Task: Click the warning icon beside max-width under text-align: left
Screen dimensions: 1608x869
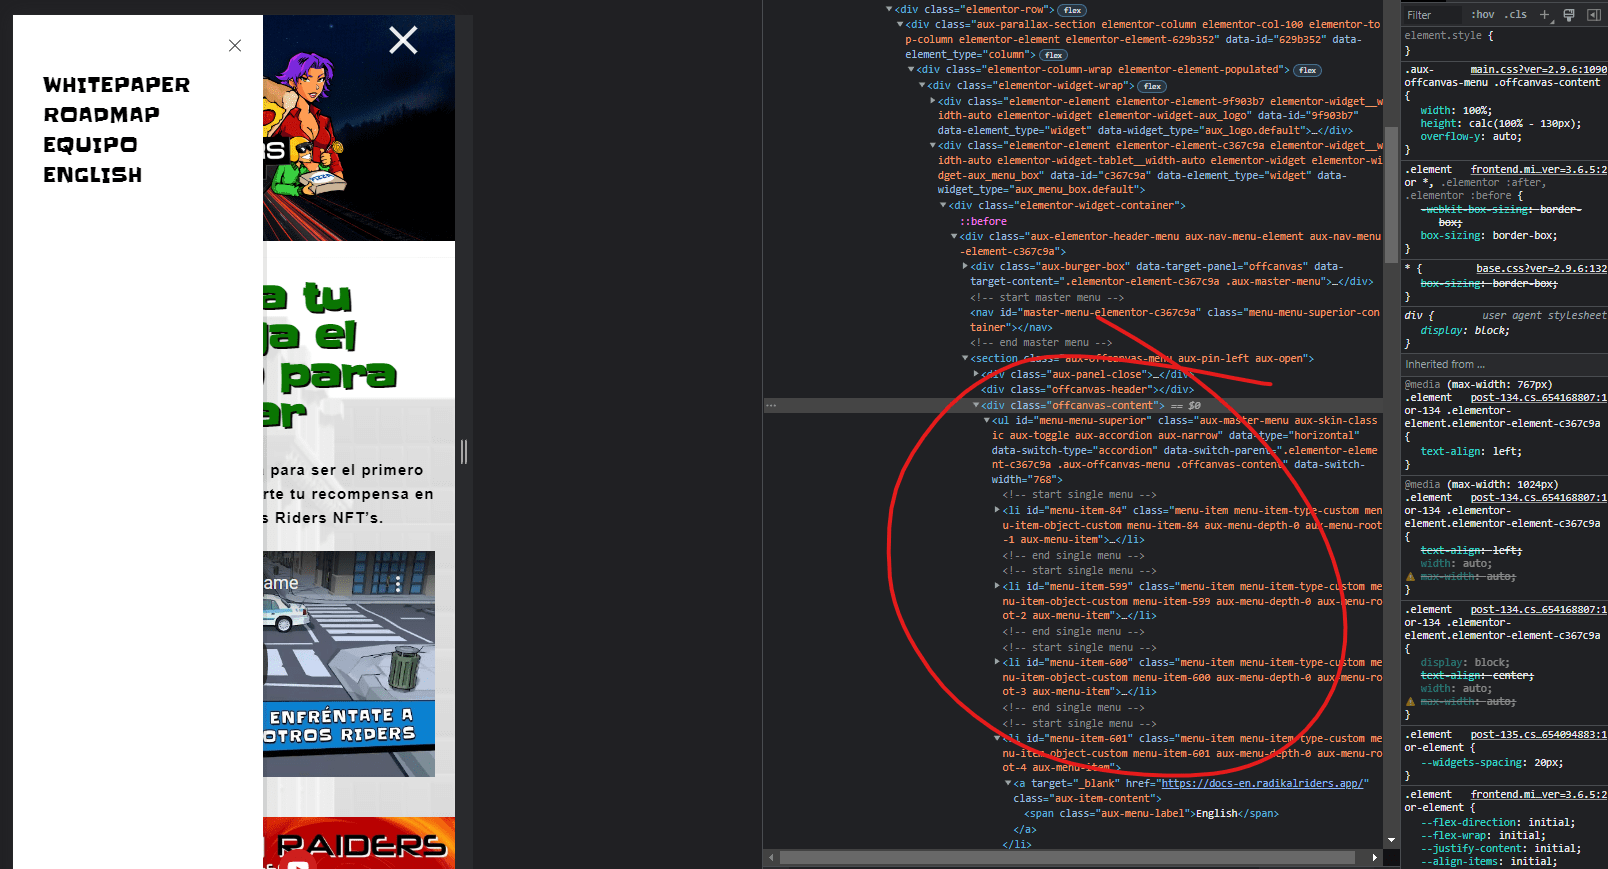Action: [x=1411, y=577]
